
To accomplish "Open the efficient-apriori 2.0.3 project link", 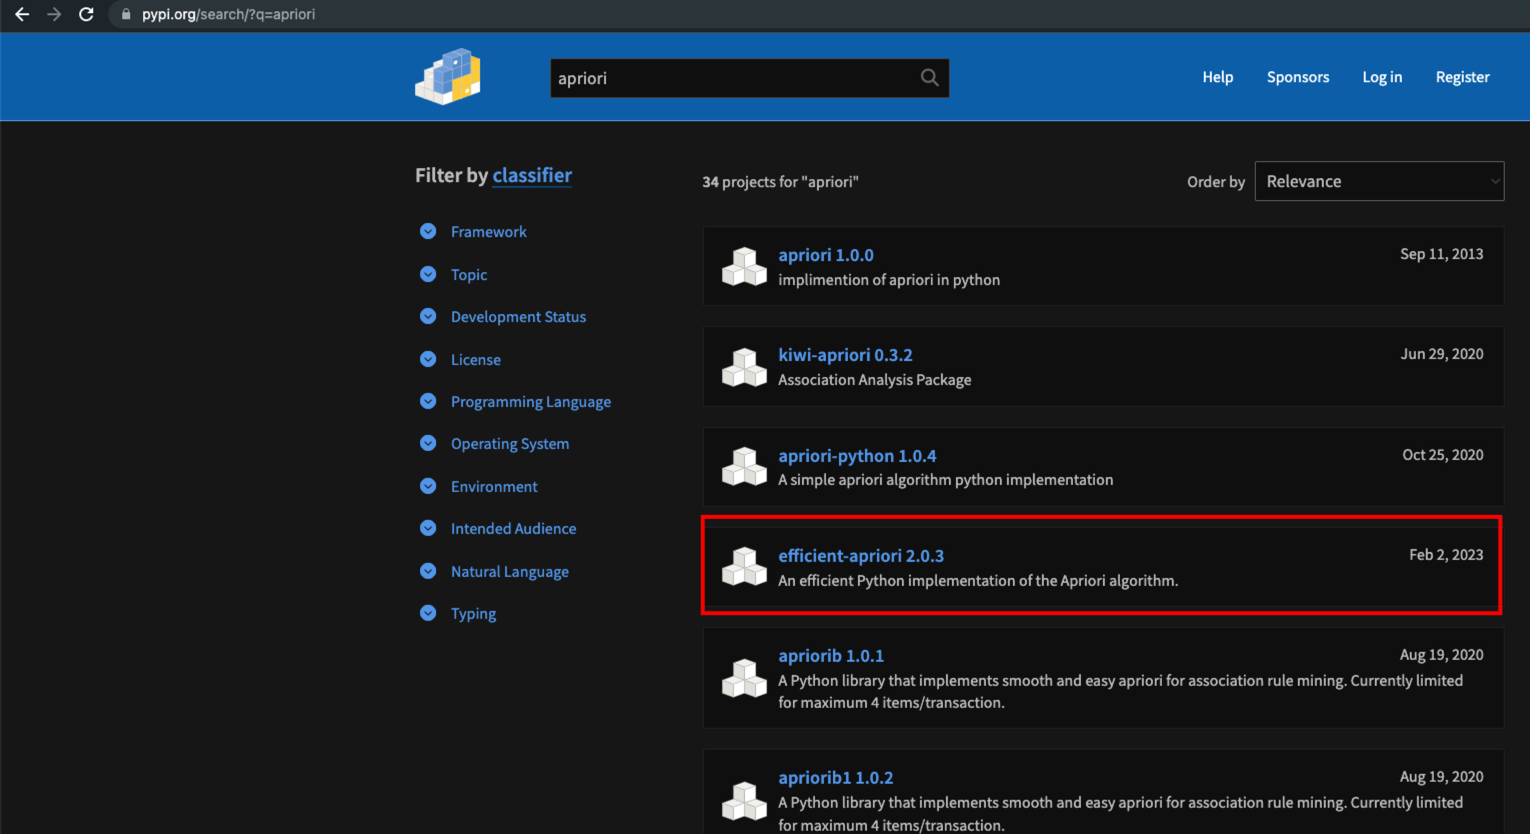I will tap(861, 556).
